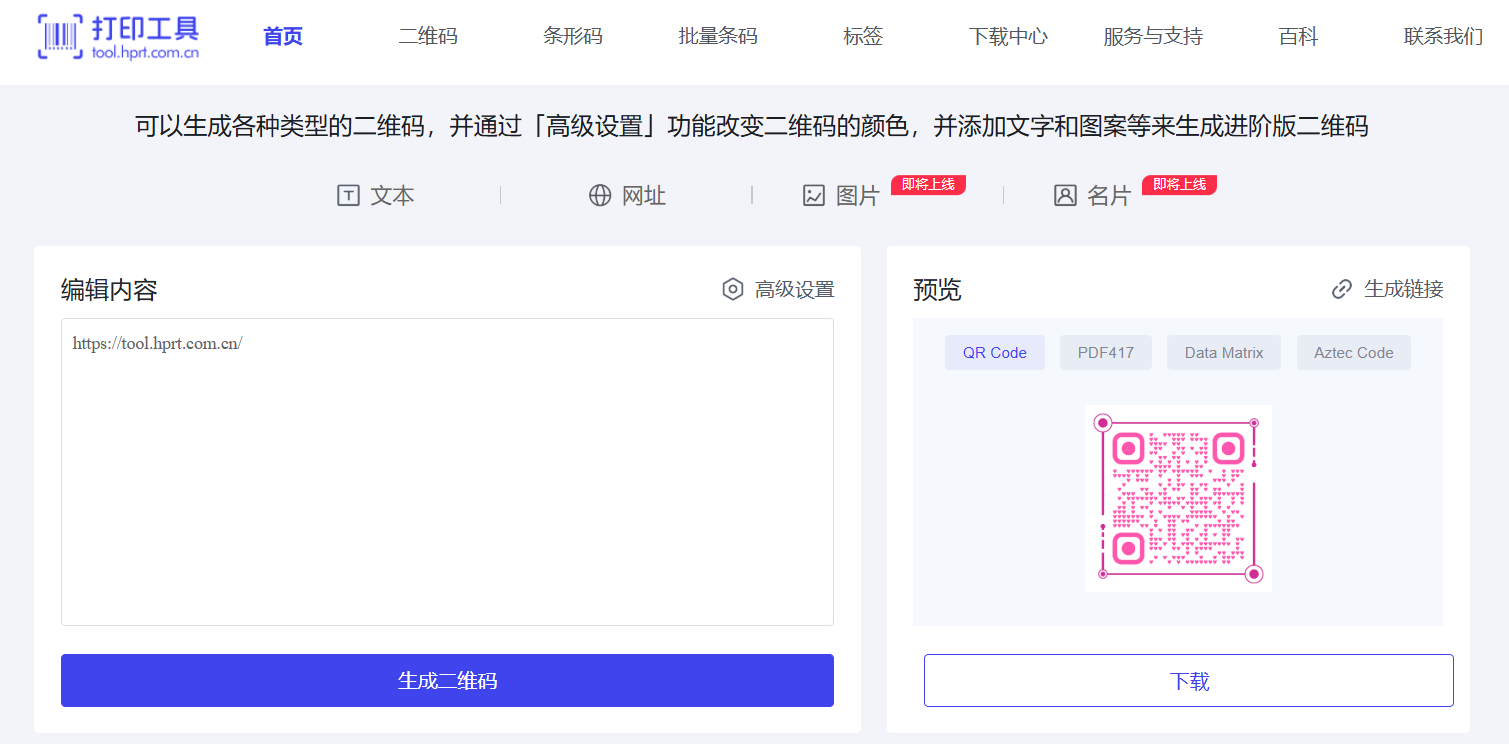Click into the 编辑内容 text area
Screen dimensions: 1509x744
coord(447,472)
